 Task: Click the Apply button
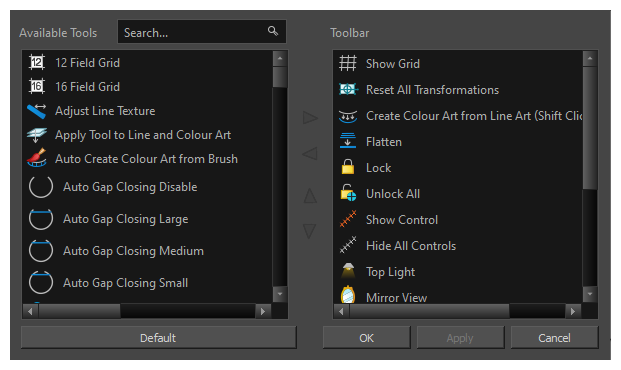coord(460,338)
